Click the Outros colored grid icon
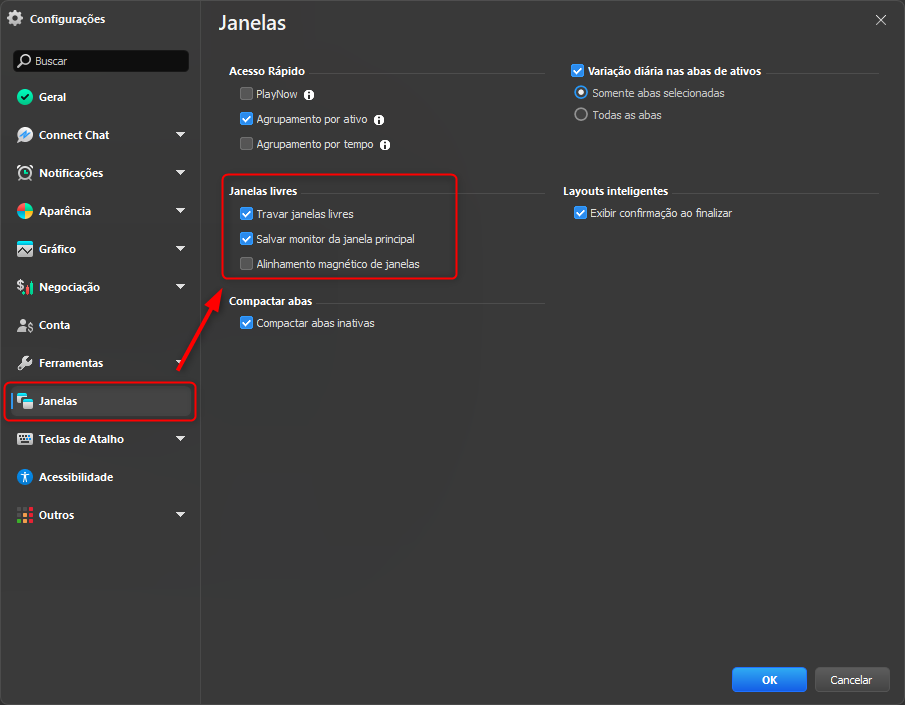Screen dimensions: 905x705 pos(25,515)
